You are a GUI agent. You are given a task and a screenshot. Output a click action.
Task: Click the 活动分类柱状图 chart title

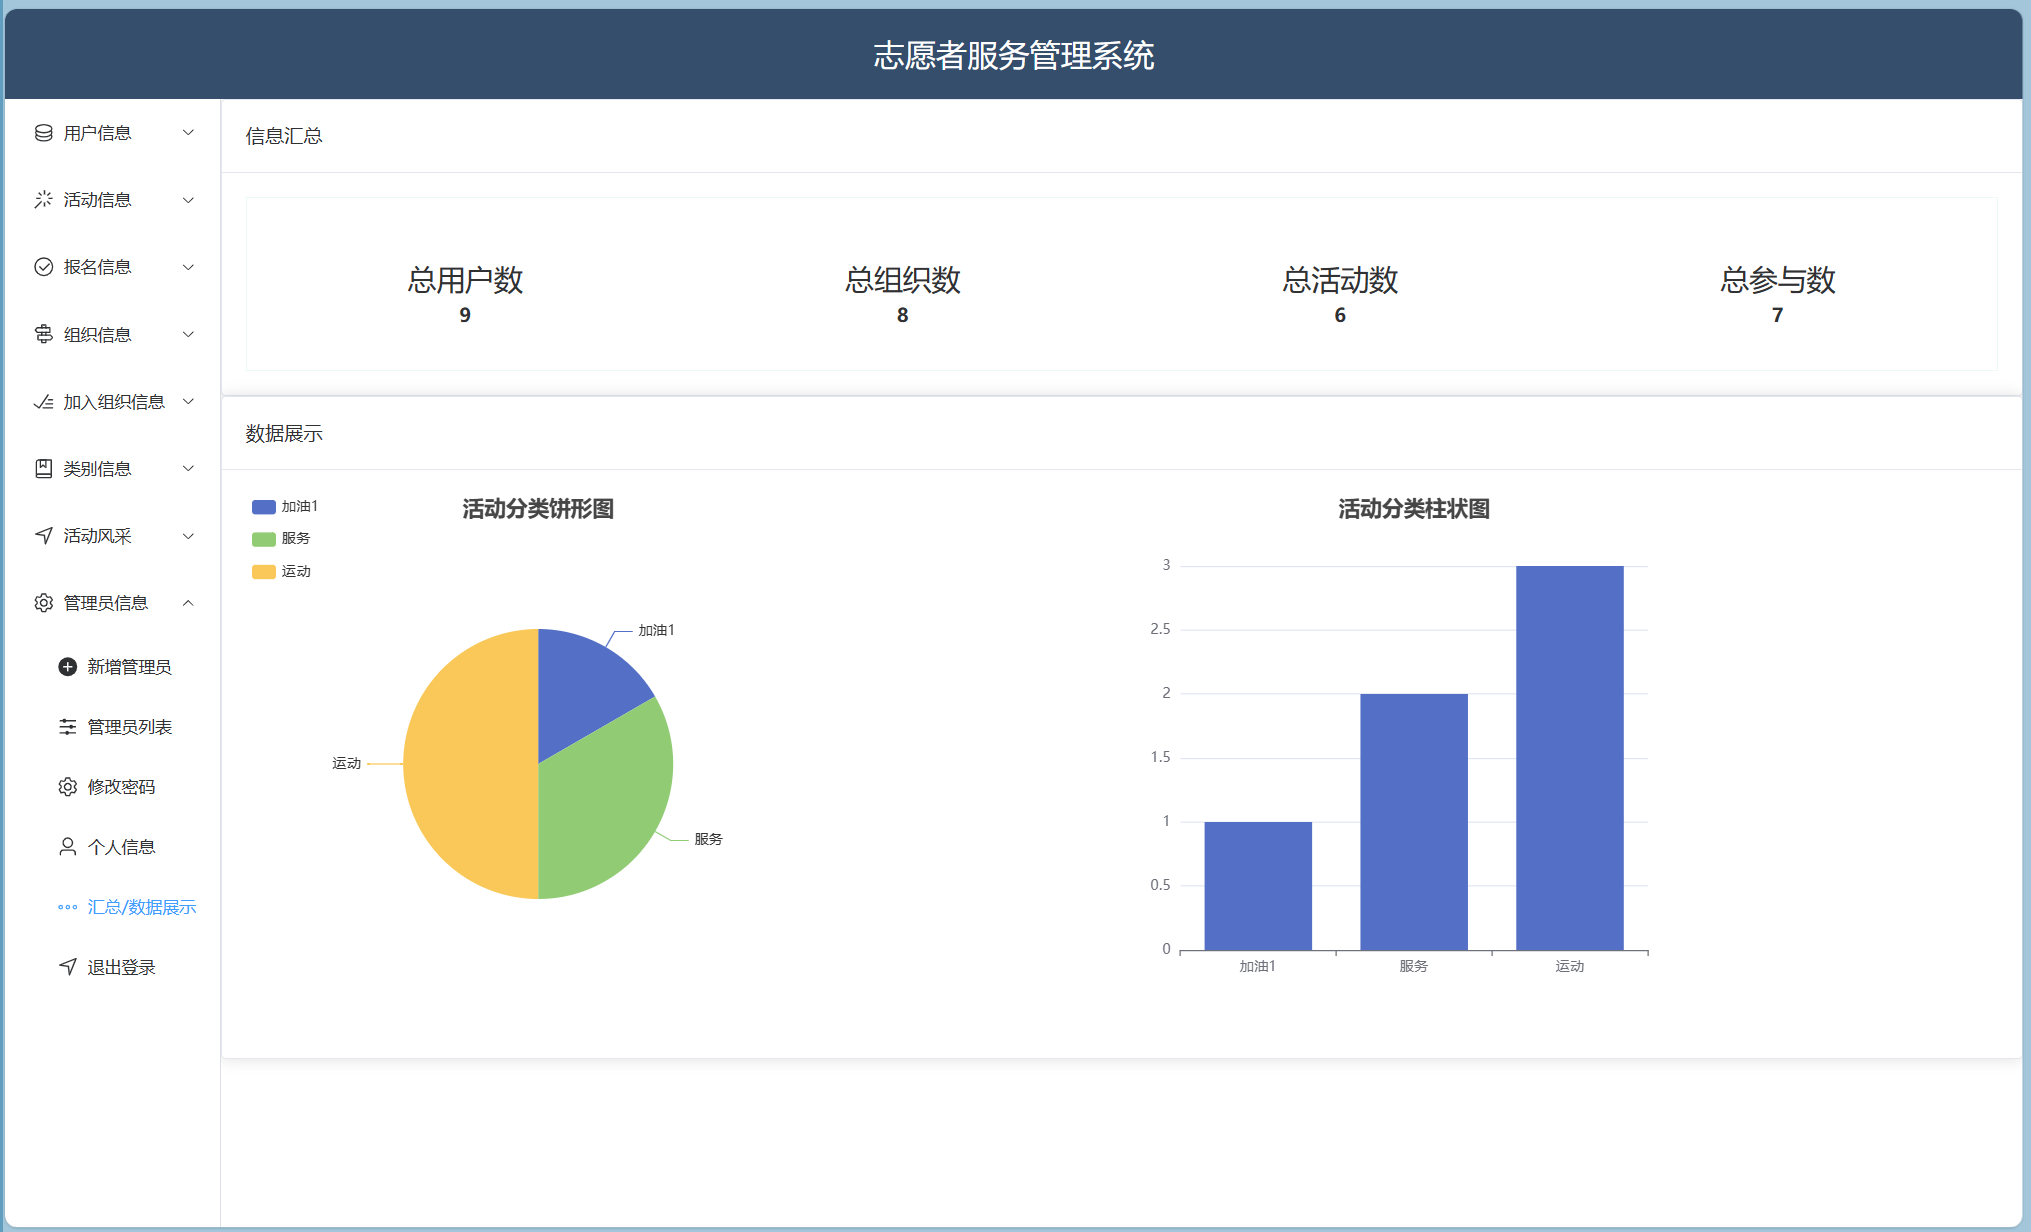click(1414, 509)
